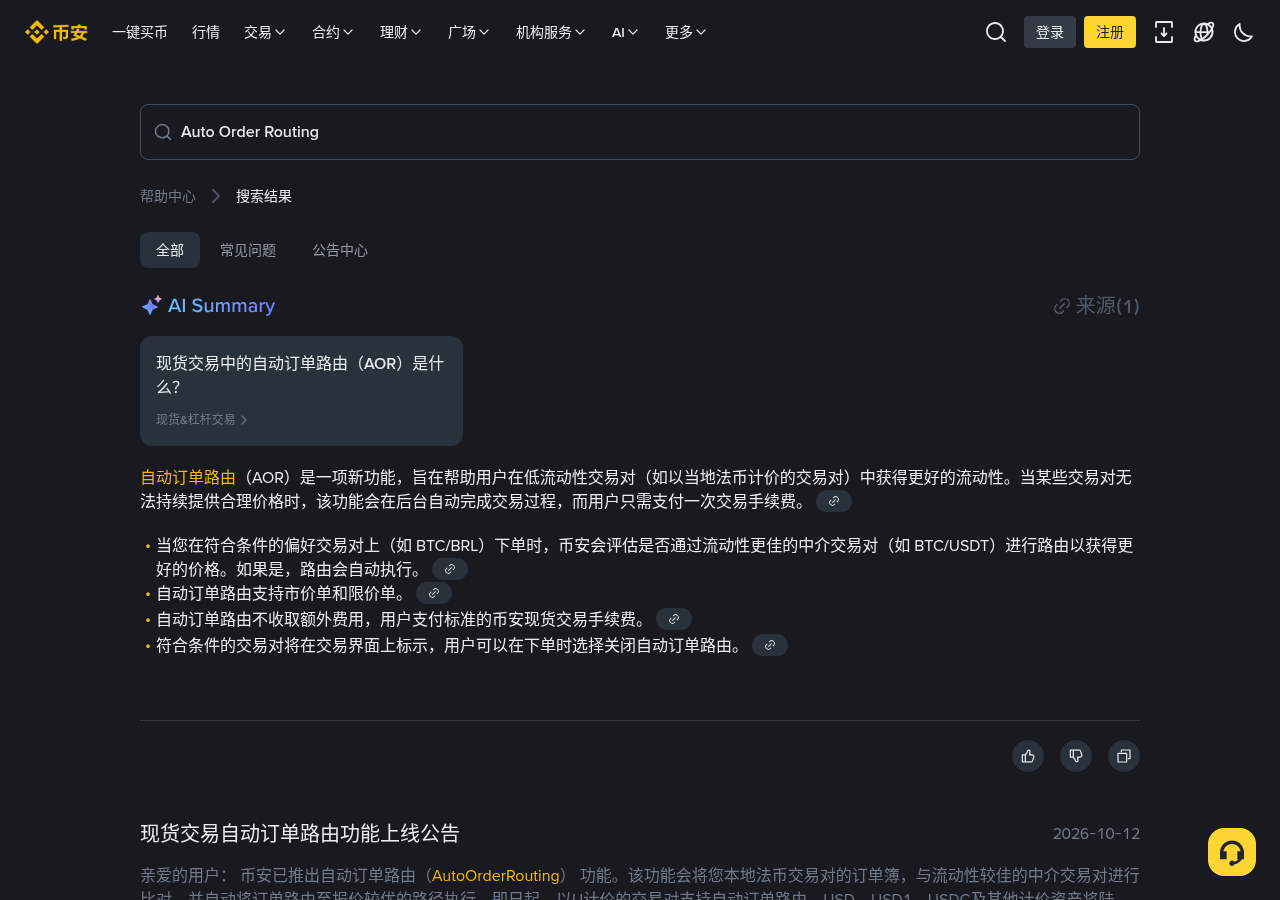Click source link icon after 路由会自动执行。
The width and height of the screenshot is (1280, 900).
pos(450,569)
